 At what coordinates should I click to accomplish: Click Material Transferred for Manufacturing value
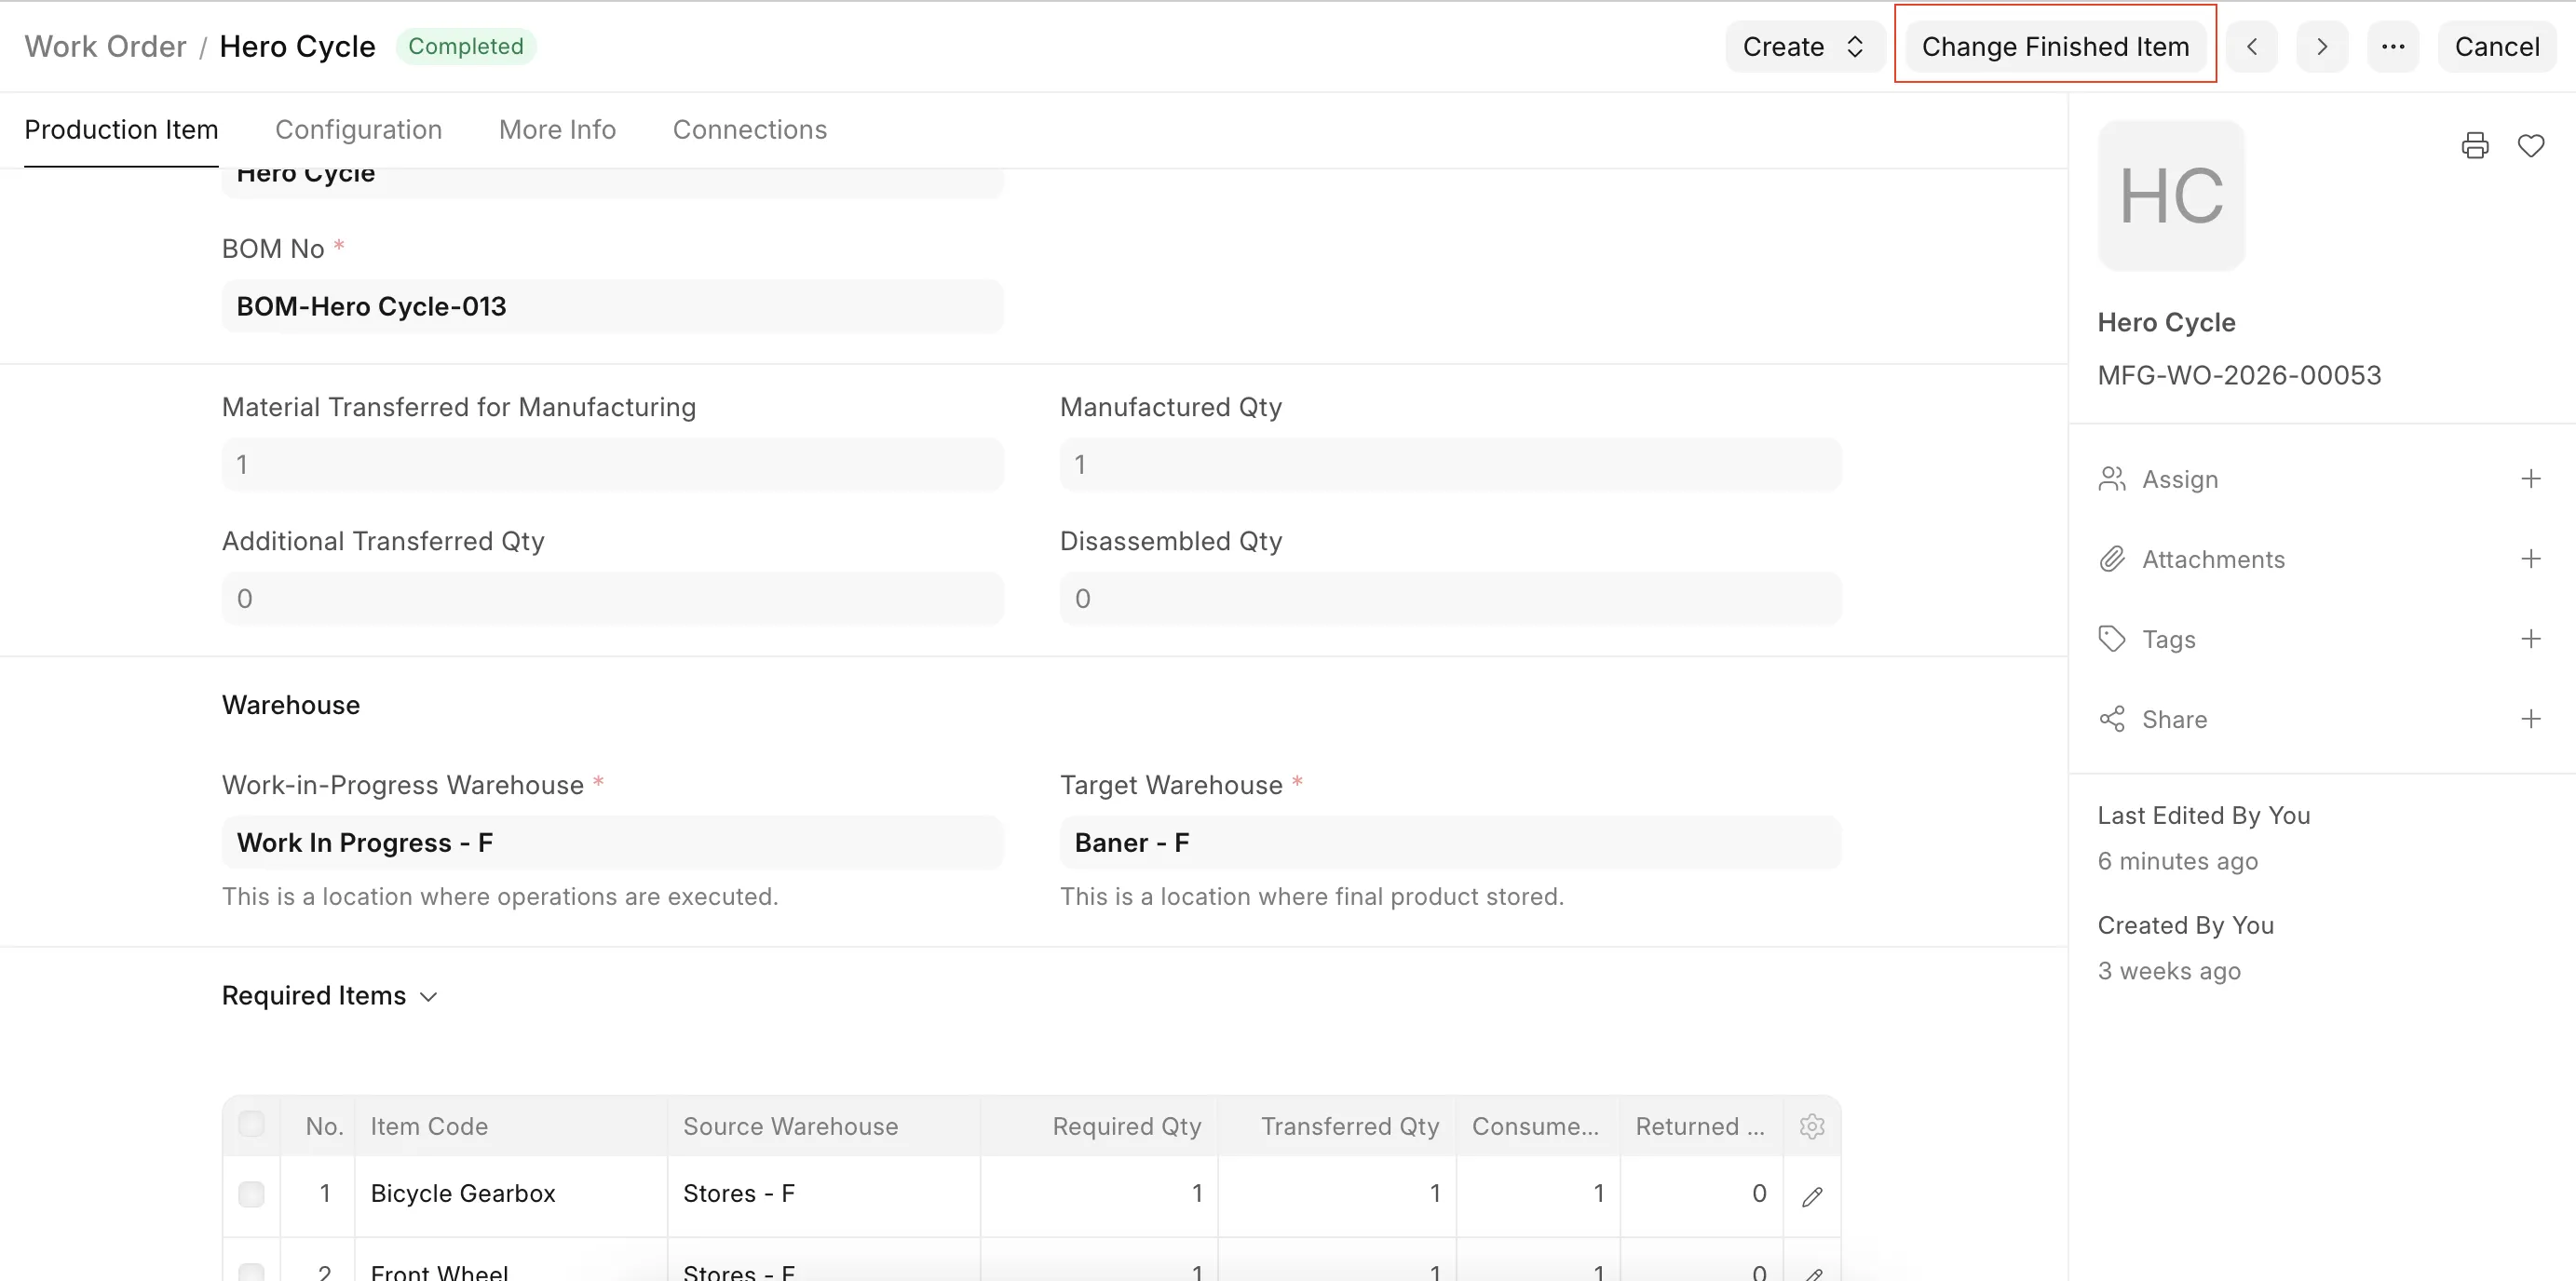(612, 465)
